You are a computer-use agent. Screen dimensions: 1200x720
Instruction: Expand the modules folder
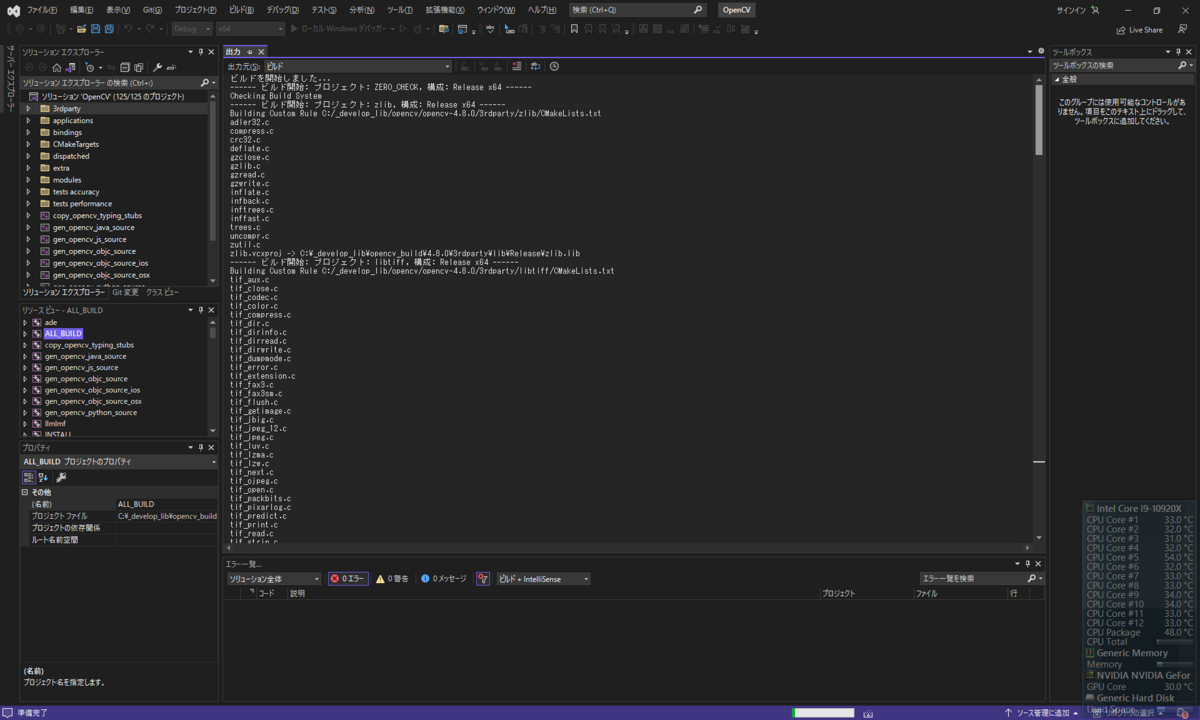(x=29, y=180)
